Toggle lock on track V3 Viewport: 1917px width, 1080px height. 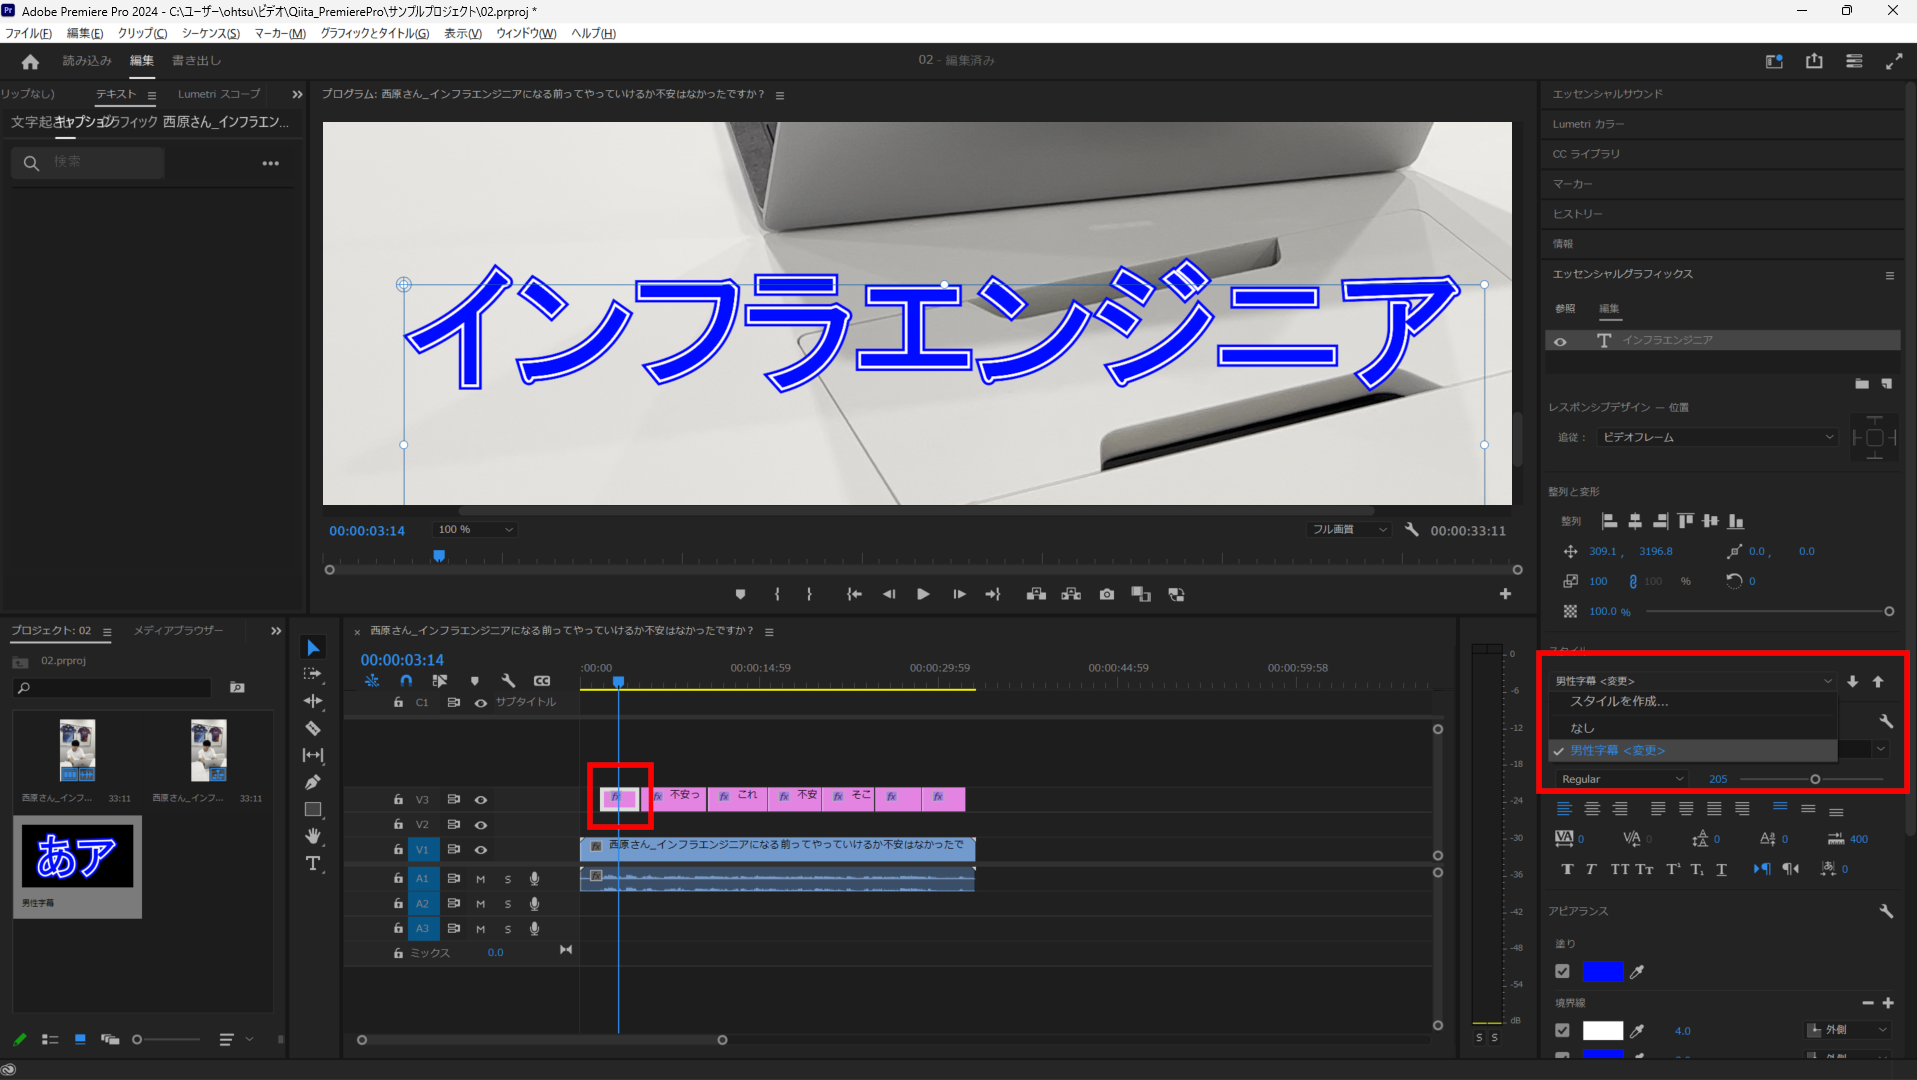click(398, 800)
